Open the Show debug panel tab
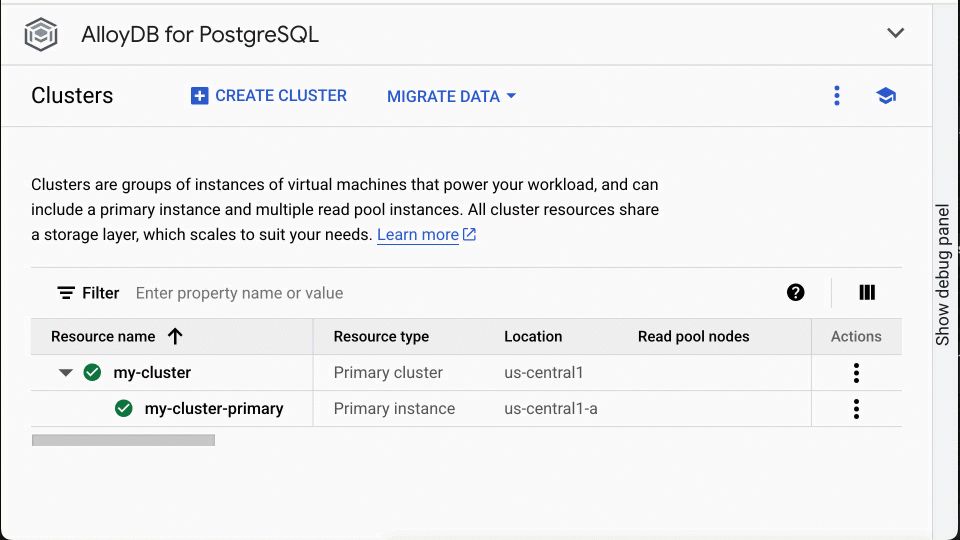960x540 pixels. coord(943,274)
